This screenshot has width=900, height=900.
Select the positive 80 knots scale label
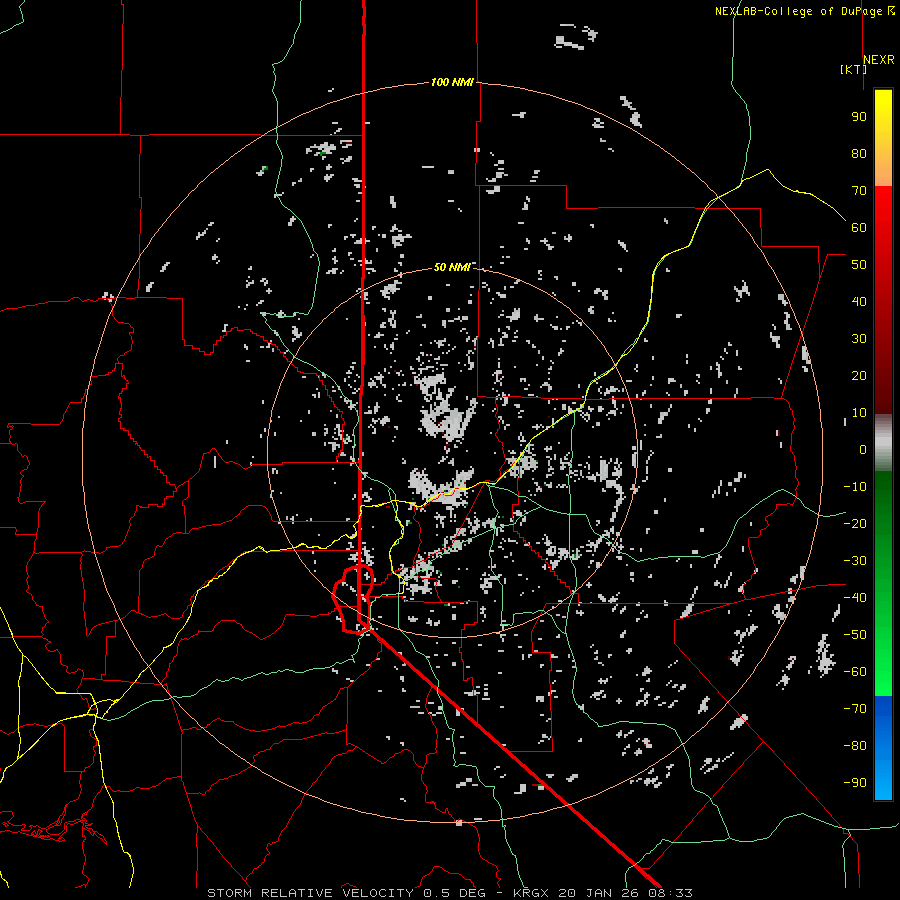(x=859, y=153)
